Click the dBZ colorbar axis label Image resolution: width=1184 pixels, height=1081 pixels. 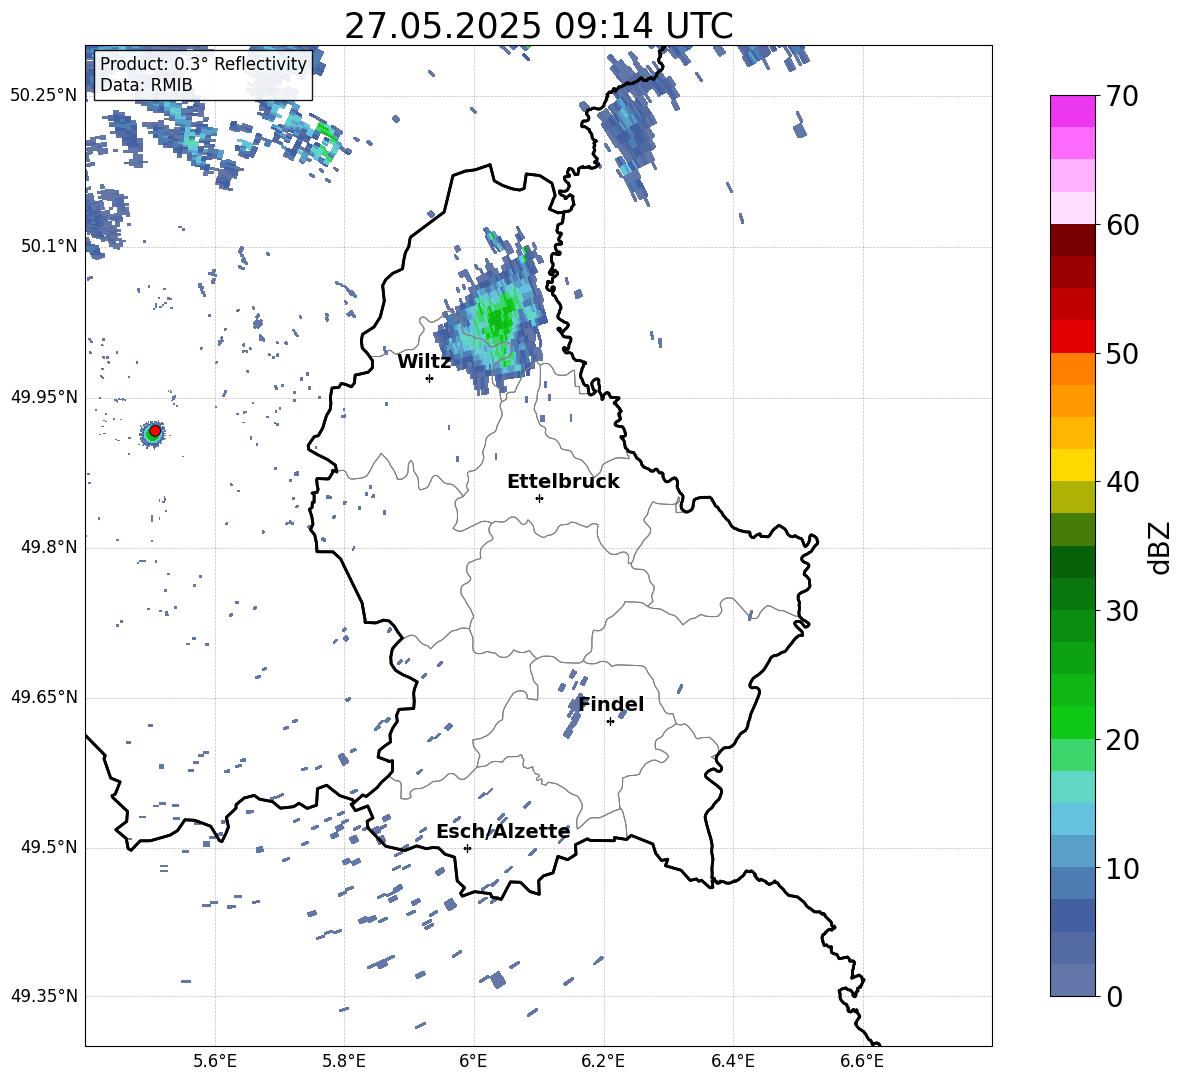[1161, 547]
